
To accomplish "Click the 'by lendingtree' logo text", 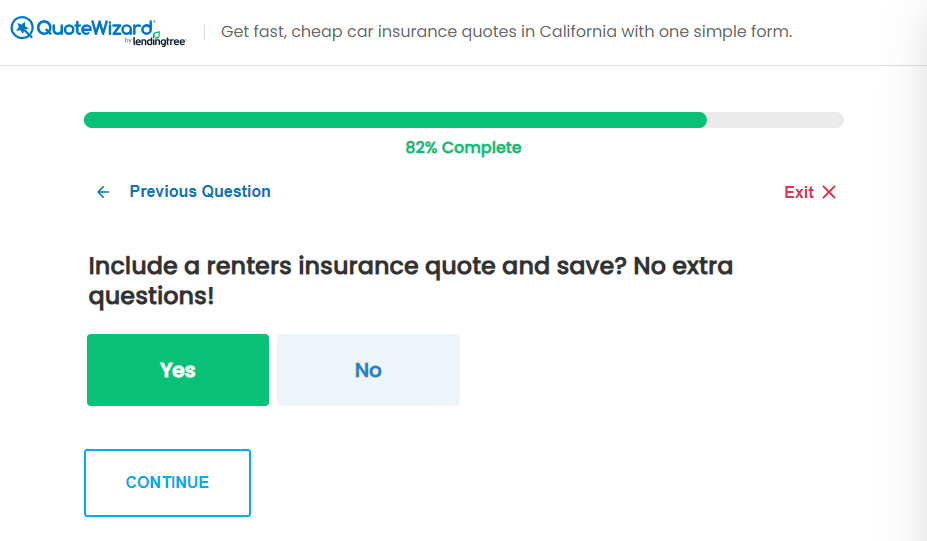I will [x=160, y=42].
